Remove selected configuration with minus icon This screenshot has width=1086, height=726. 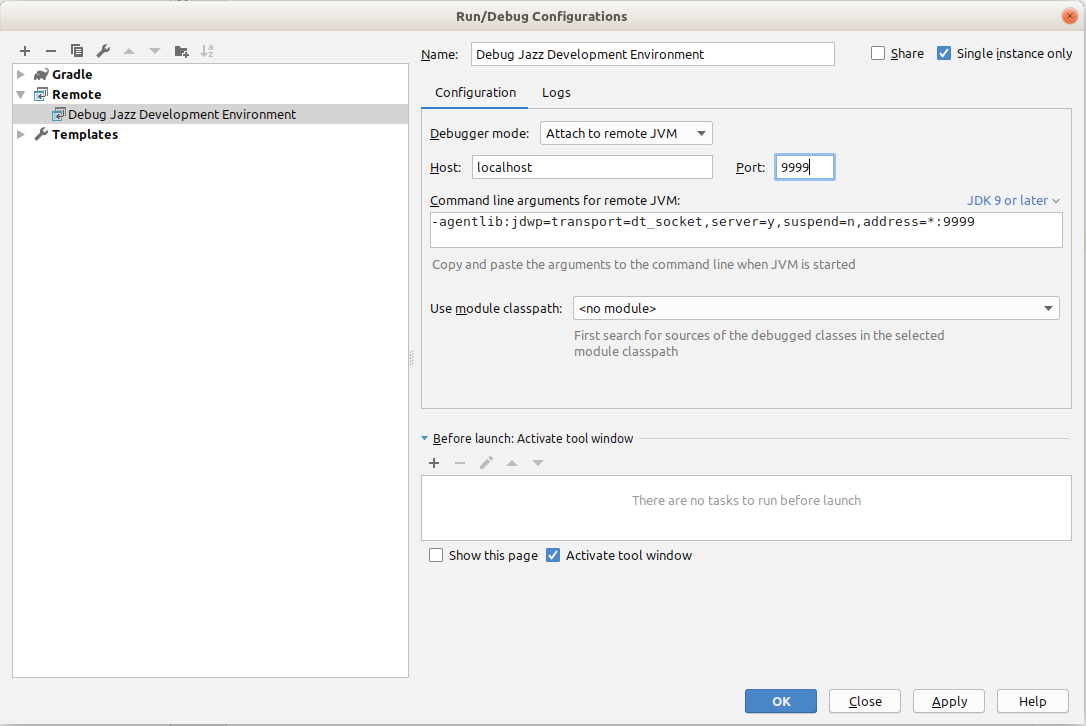click(51, 51)
